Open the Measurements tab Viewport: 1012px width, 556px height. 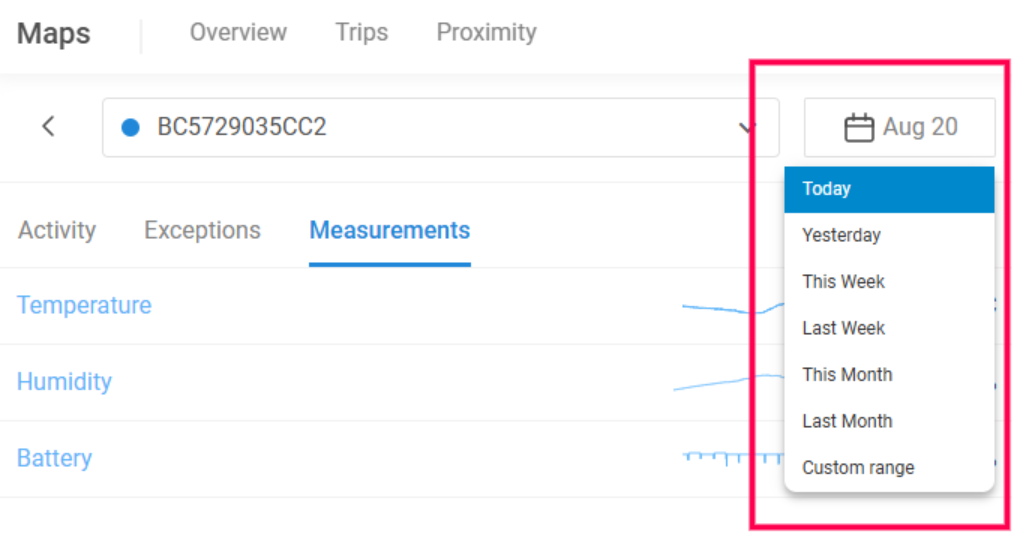click(x=390, y=231)
